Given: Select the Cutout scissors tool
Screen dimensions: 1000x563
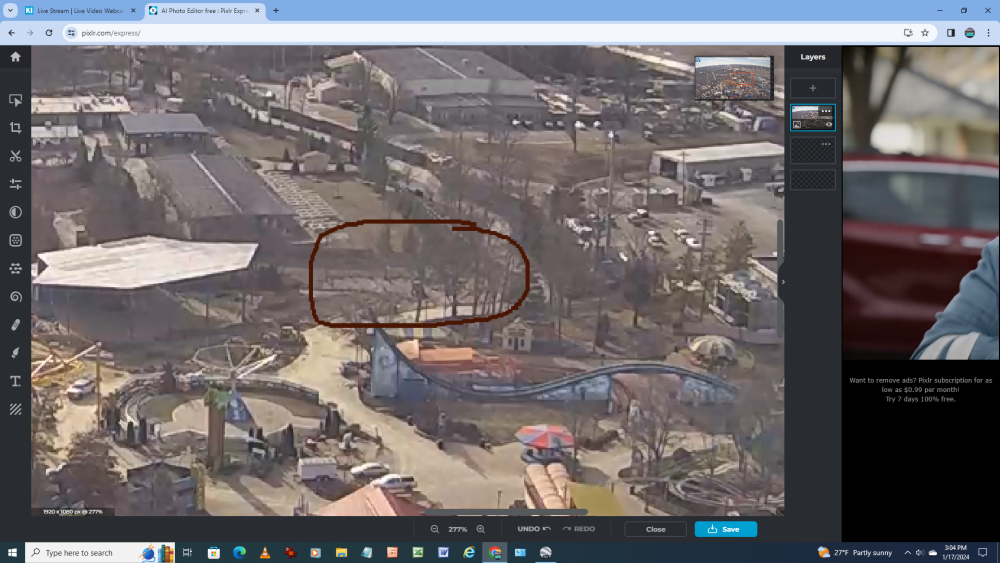Looking at the screenshot, I should [15, 156].
